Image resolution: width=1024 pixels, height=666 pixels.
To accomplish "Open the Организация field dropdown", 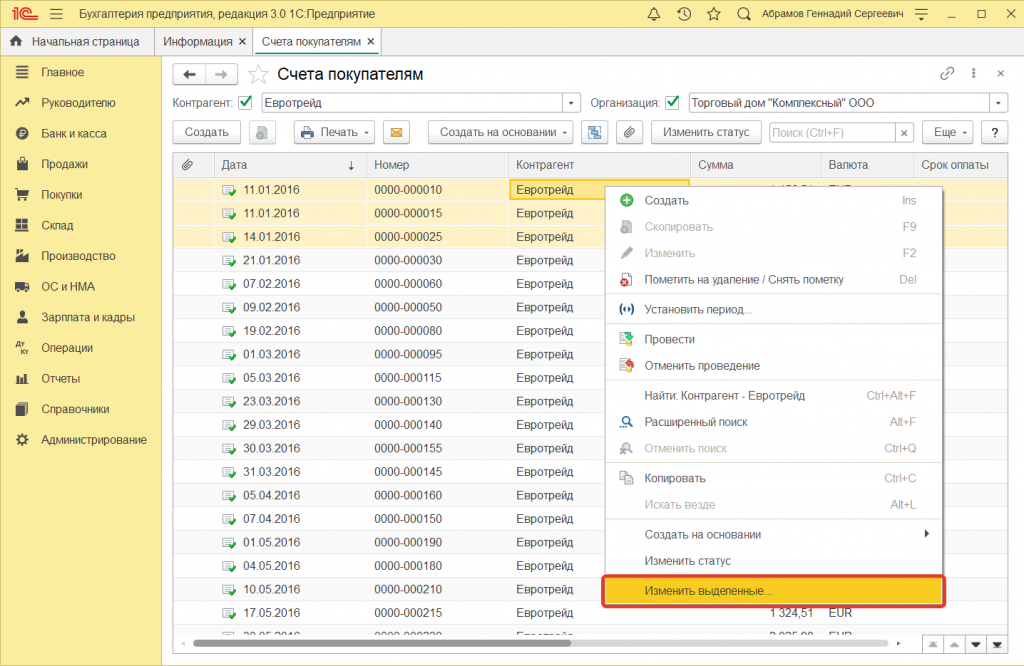I will (x=998, y=102).
